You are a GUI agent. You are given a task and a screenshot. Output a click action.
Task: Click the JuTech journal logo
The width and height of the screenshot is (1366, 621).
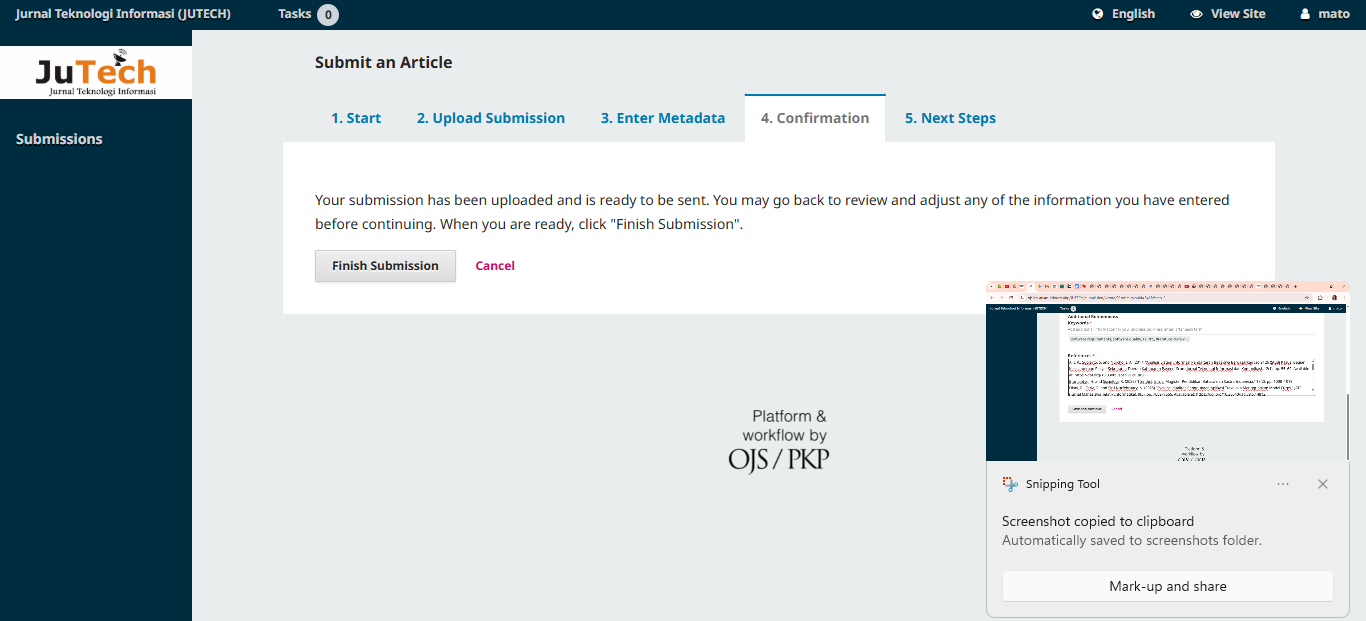click(96, 73)
